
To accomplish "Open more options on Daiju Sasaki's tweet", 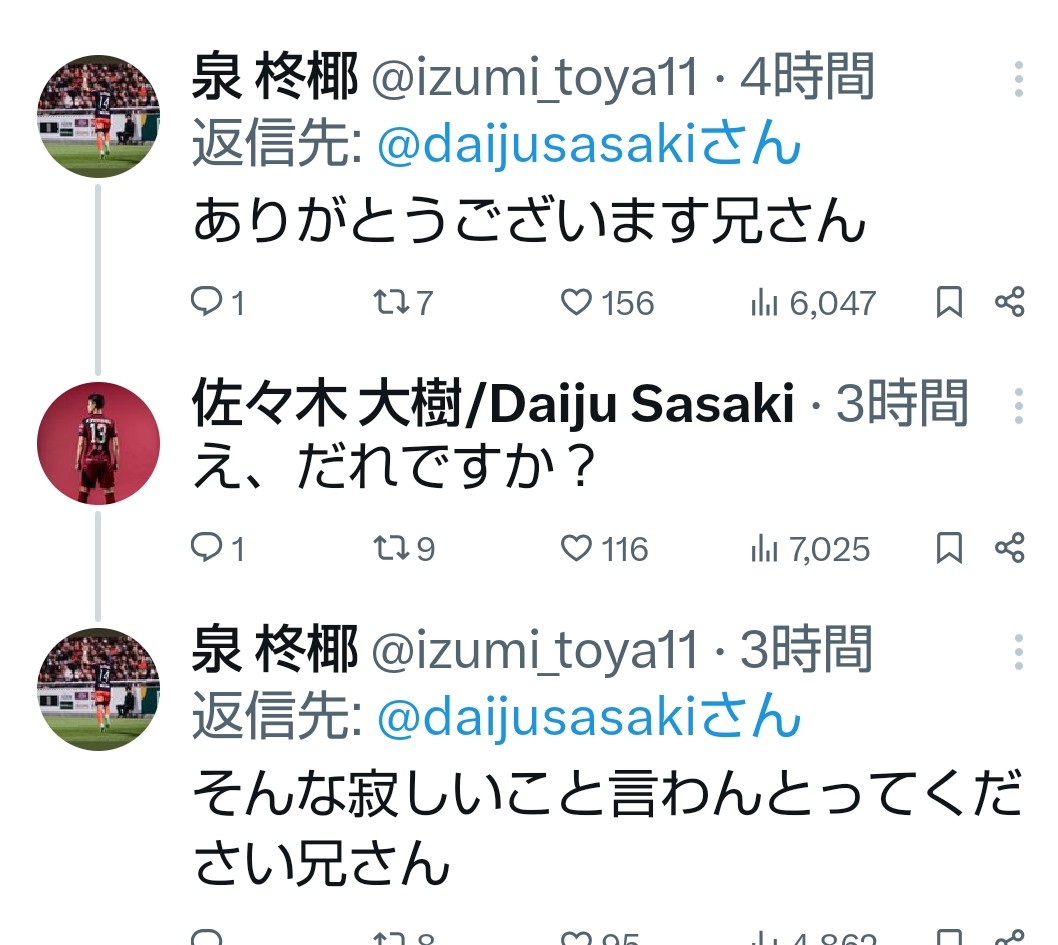I will (x=1018, y=405).
